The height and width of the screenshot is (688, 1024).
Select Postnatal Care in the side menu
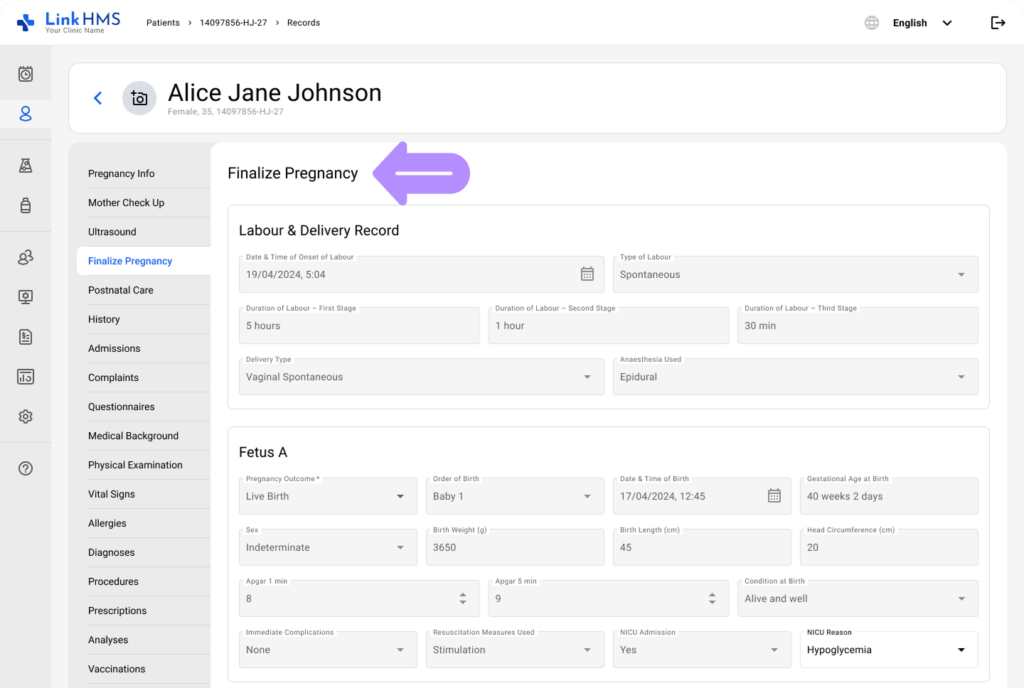[121, 290]
